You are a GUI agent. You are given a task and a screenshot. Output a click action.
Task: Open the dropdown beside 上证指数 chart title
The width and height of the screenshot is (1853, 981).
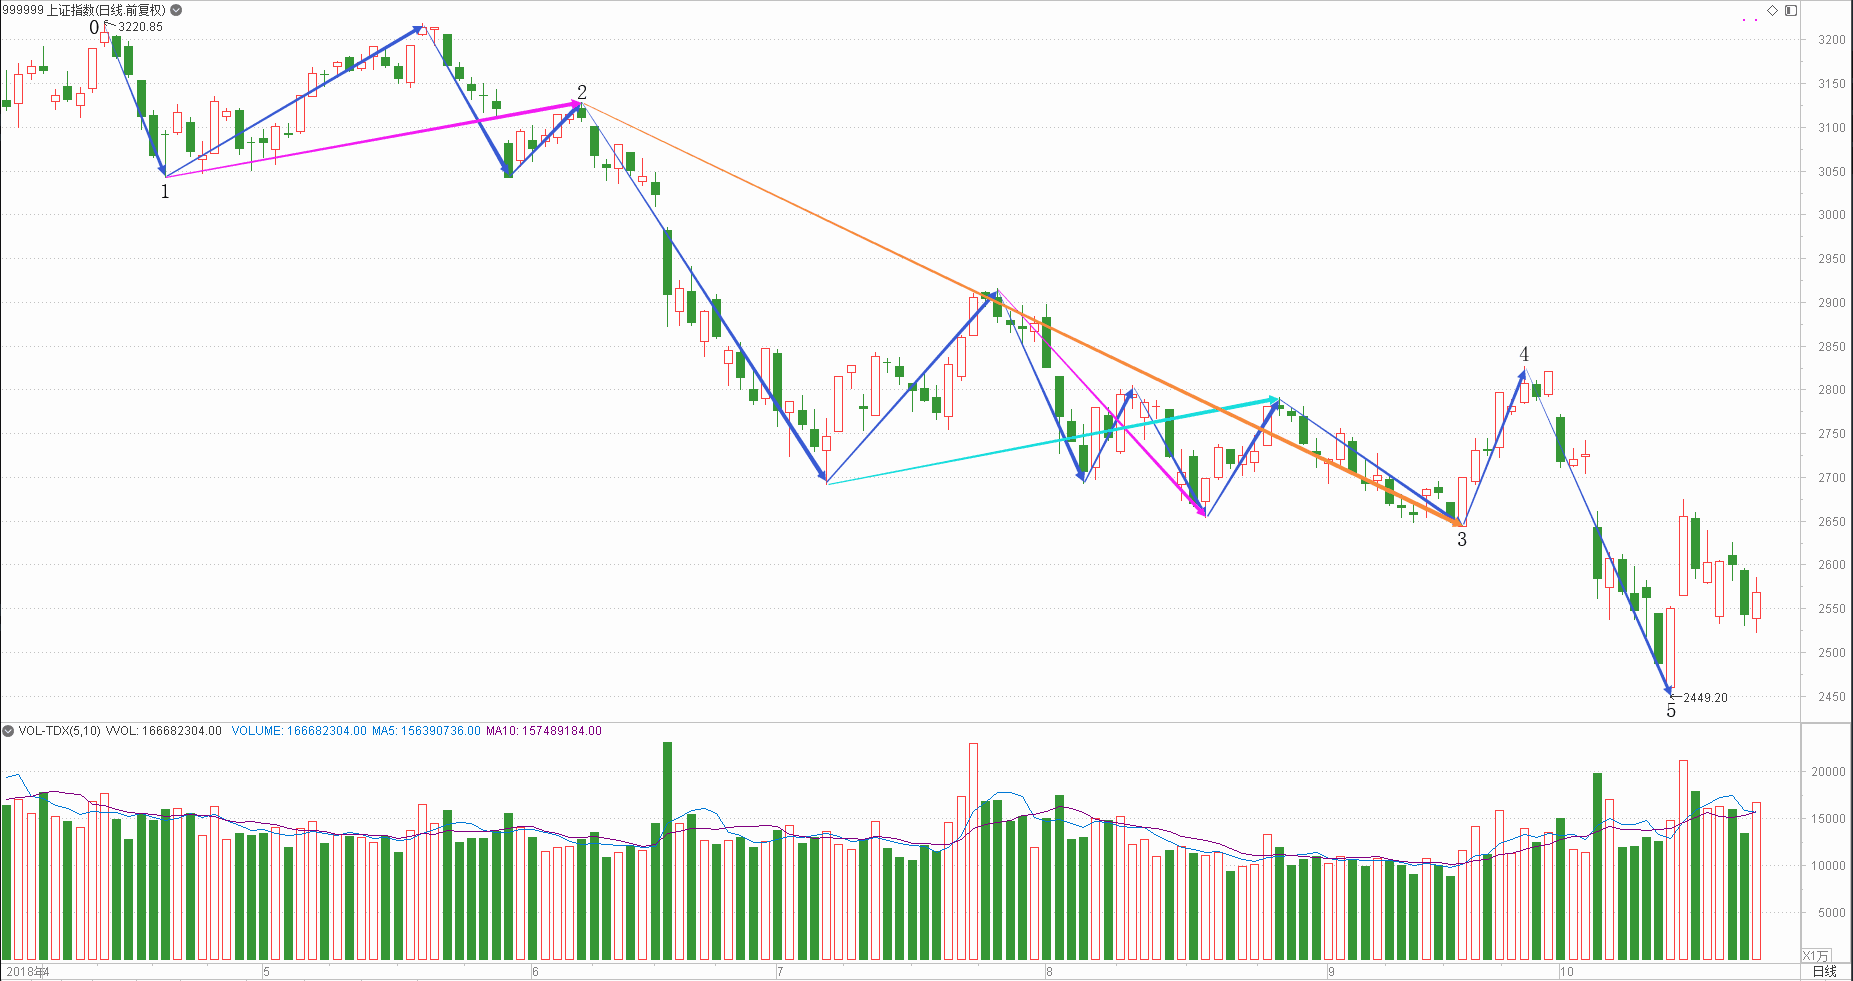(176, 10)
